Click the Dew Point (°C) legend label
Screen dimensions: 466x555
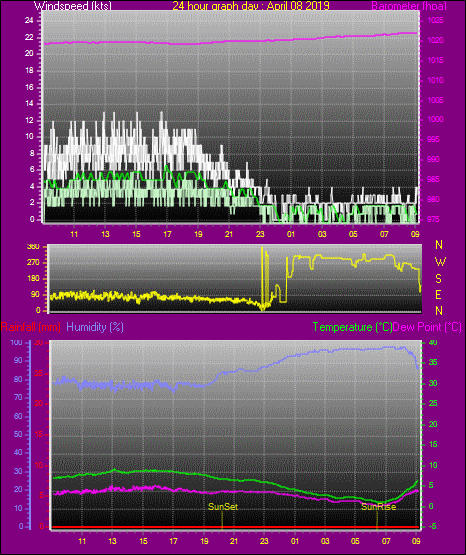(x=427, y=327)
